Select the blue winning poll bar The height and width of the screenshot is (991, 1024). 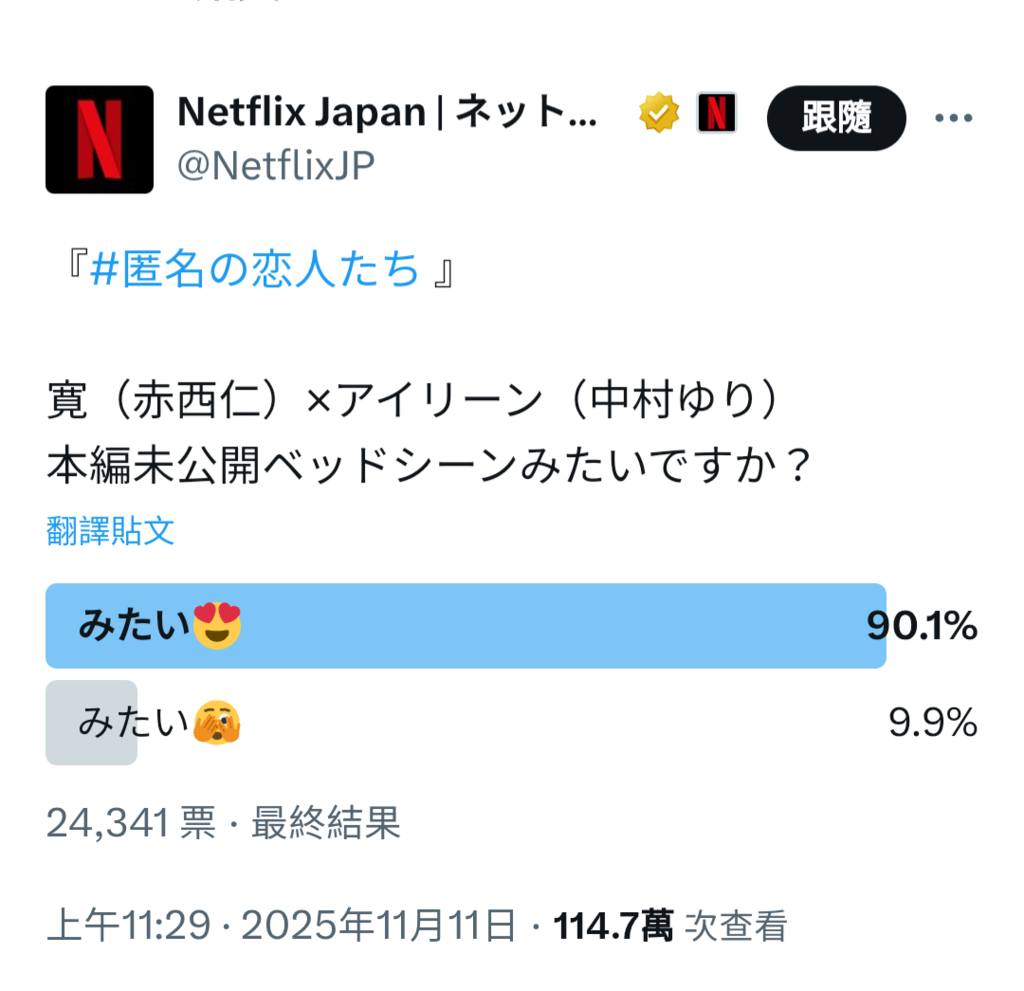click(x=465, y=626)
